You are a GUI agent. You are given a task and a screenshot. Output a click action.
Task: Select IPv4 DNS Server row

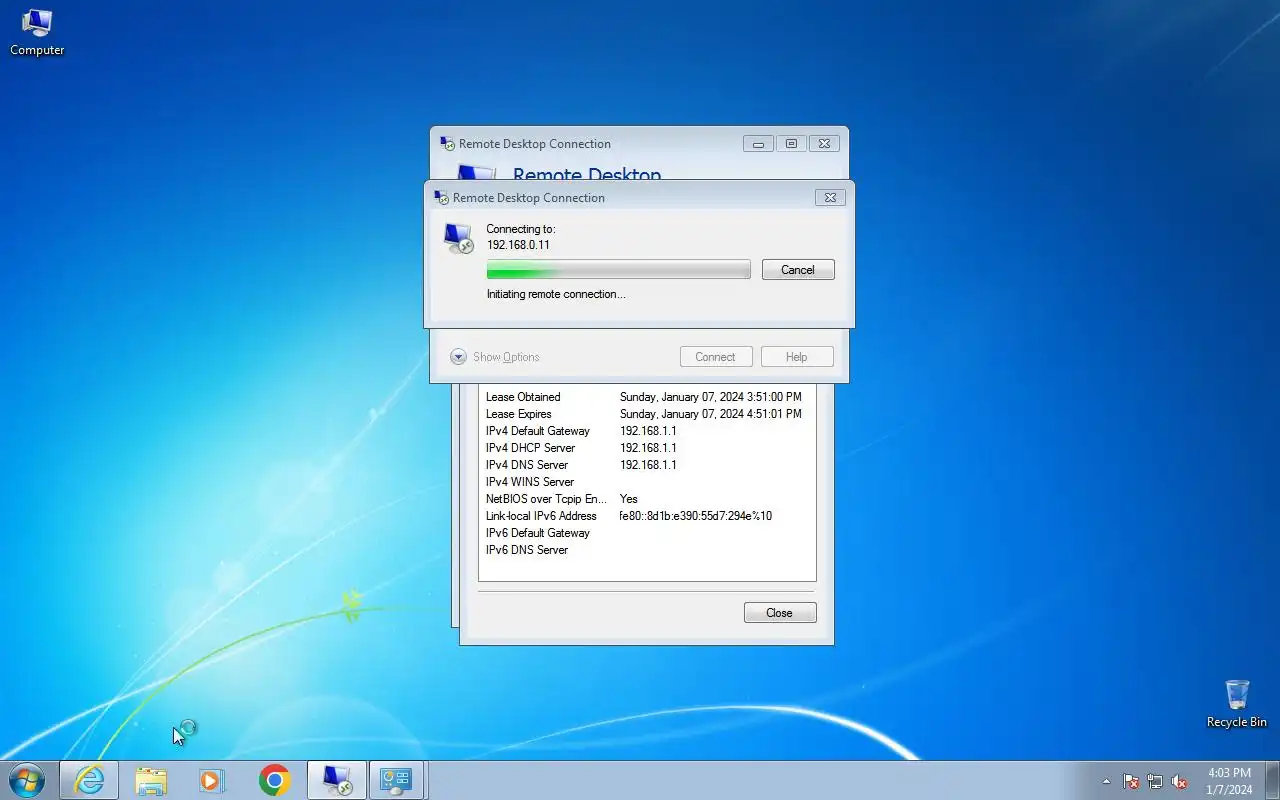[646, 465]
